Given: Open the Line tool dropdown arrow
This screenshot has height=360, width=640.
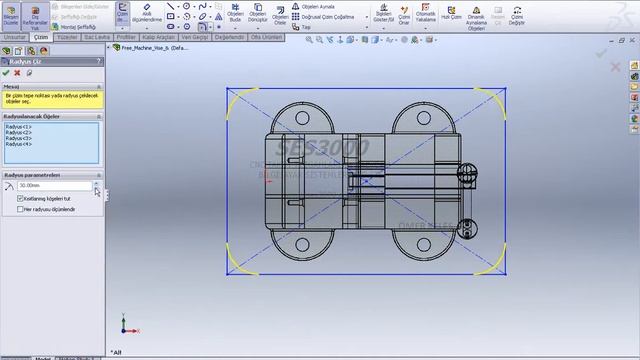Looking at the screenshot, I should tap(178, 7).
